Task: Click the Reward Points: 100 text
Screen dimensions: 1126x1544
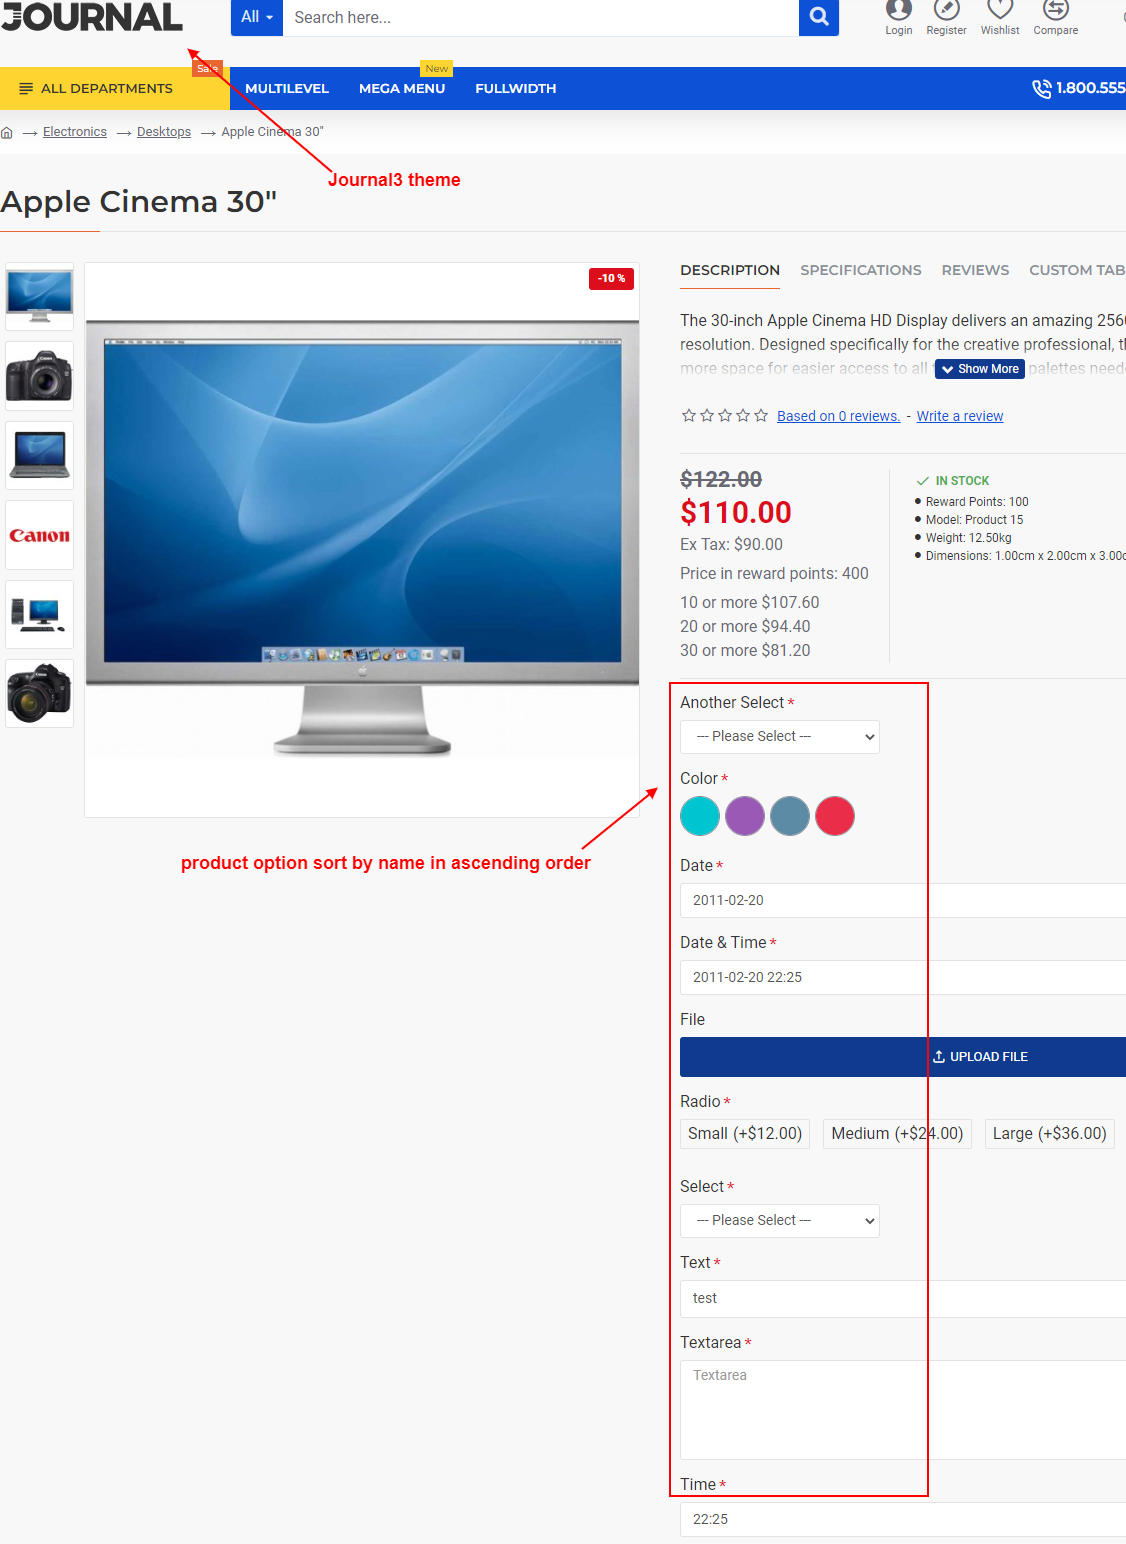Action: 977,502
